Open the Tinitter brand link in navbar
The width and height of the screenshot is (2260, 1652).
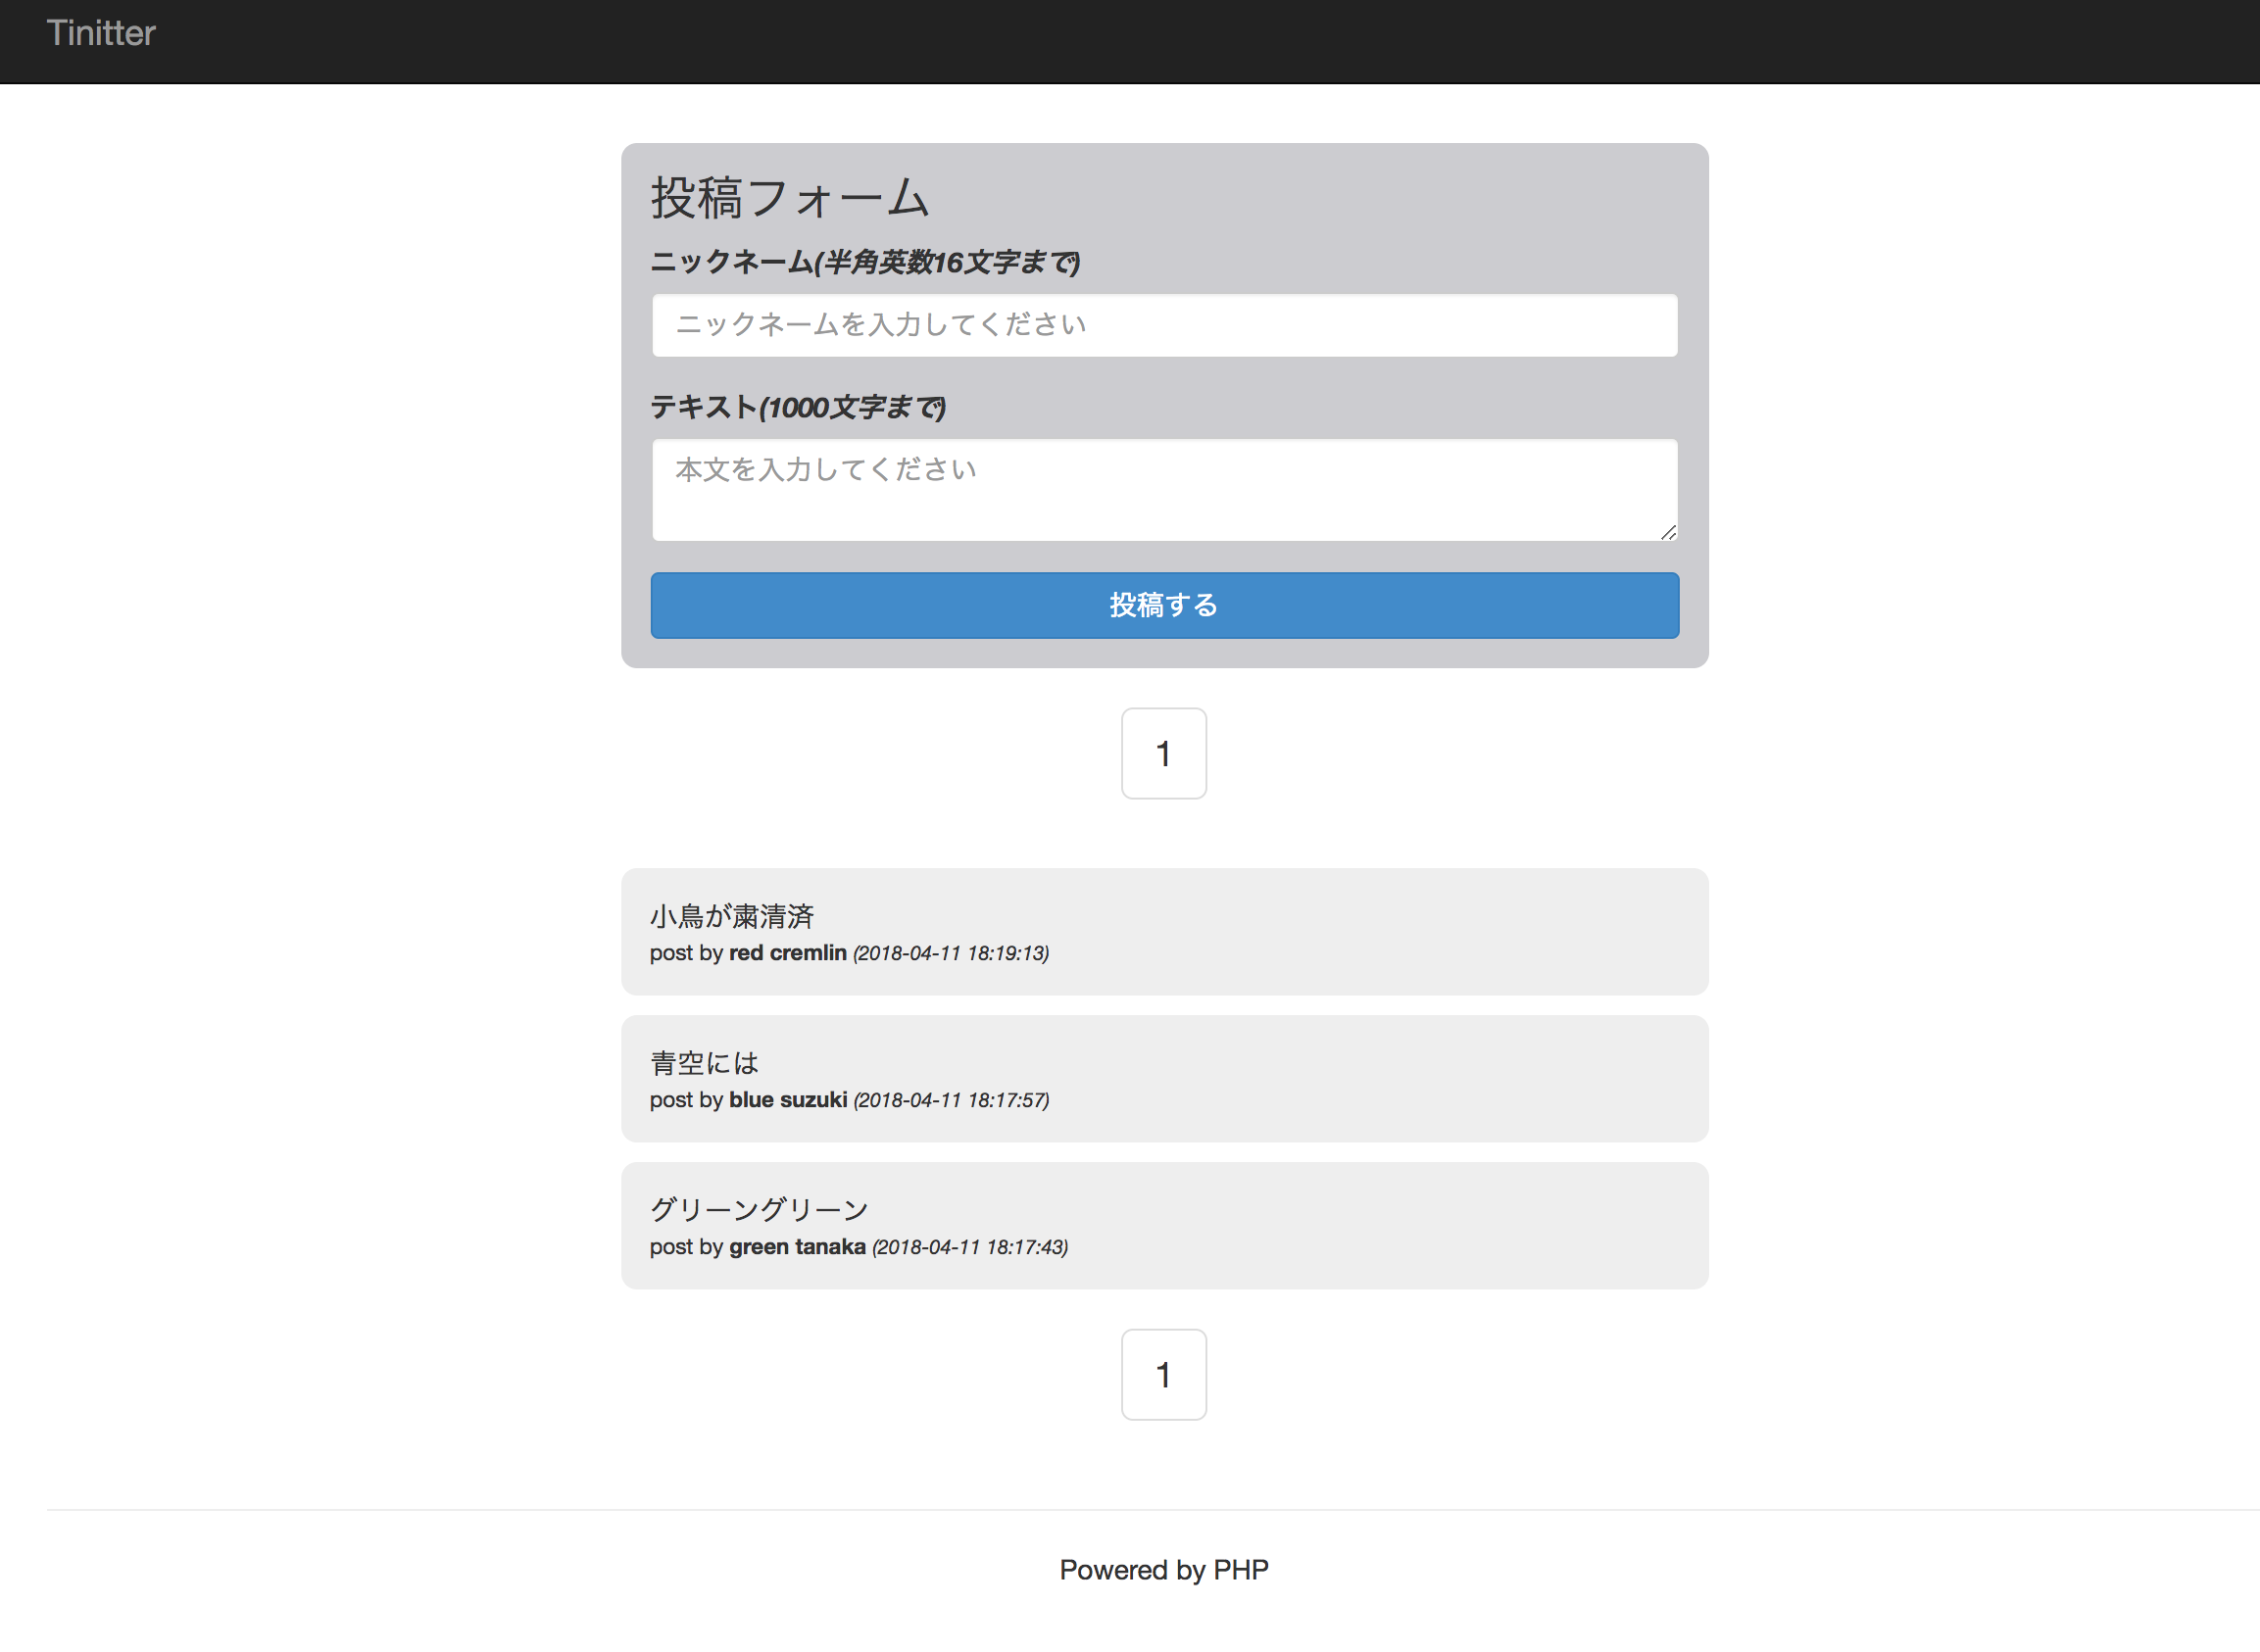click(101, 33)
